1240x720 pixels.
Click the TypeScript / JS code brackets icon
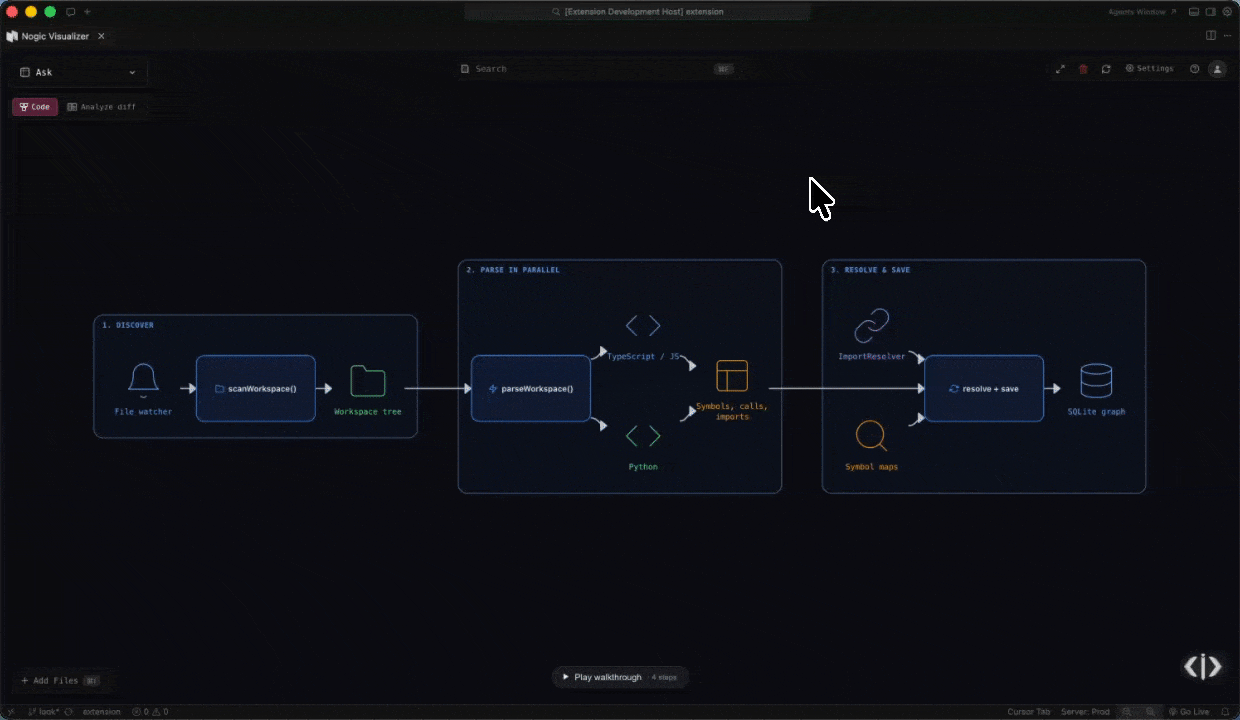pos(643,325)
